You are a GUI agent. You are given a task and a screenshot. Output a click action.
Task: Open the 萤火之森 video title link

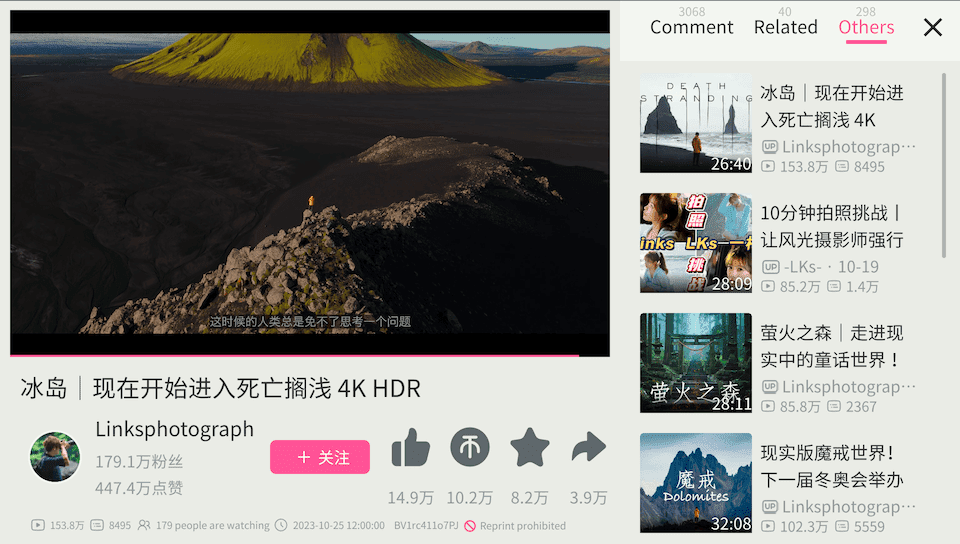[831, 346]
